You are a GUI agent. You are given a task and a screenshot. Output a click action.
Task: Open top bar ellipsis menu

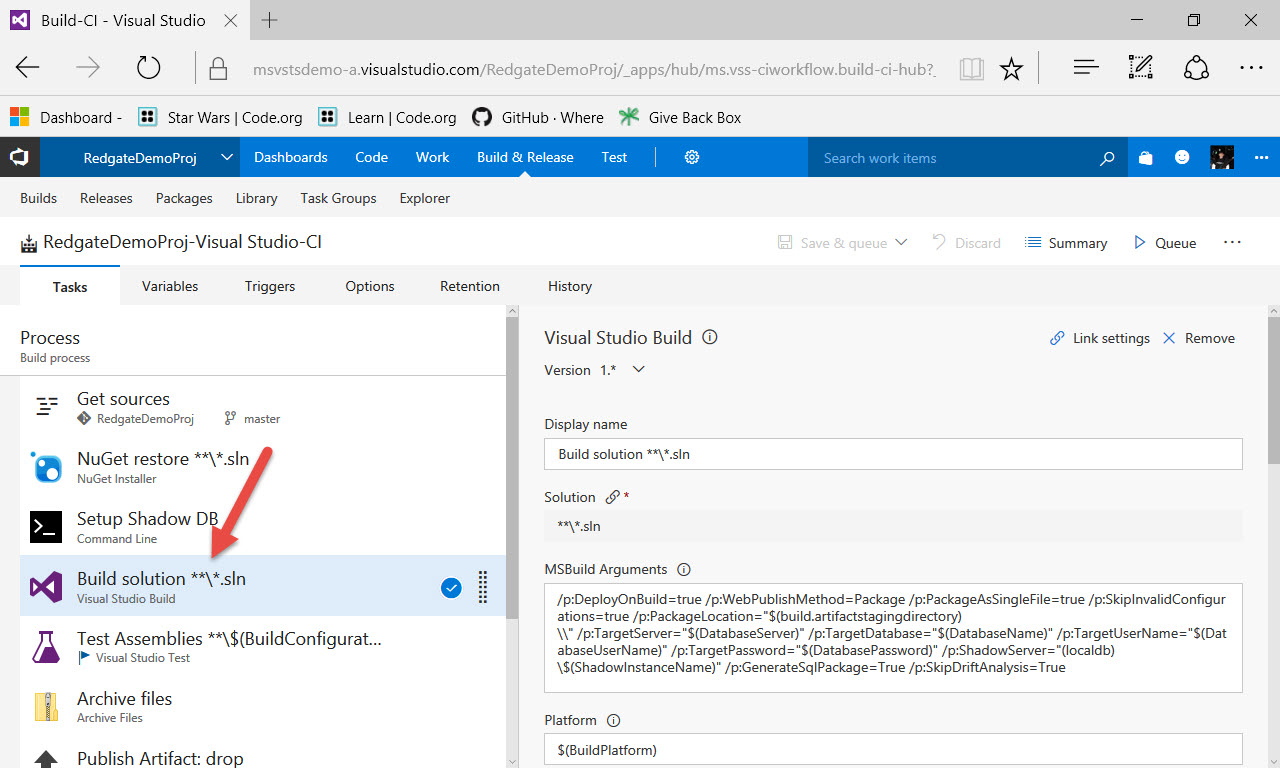pos(1261,157)
